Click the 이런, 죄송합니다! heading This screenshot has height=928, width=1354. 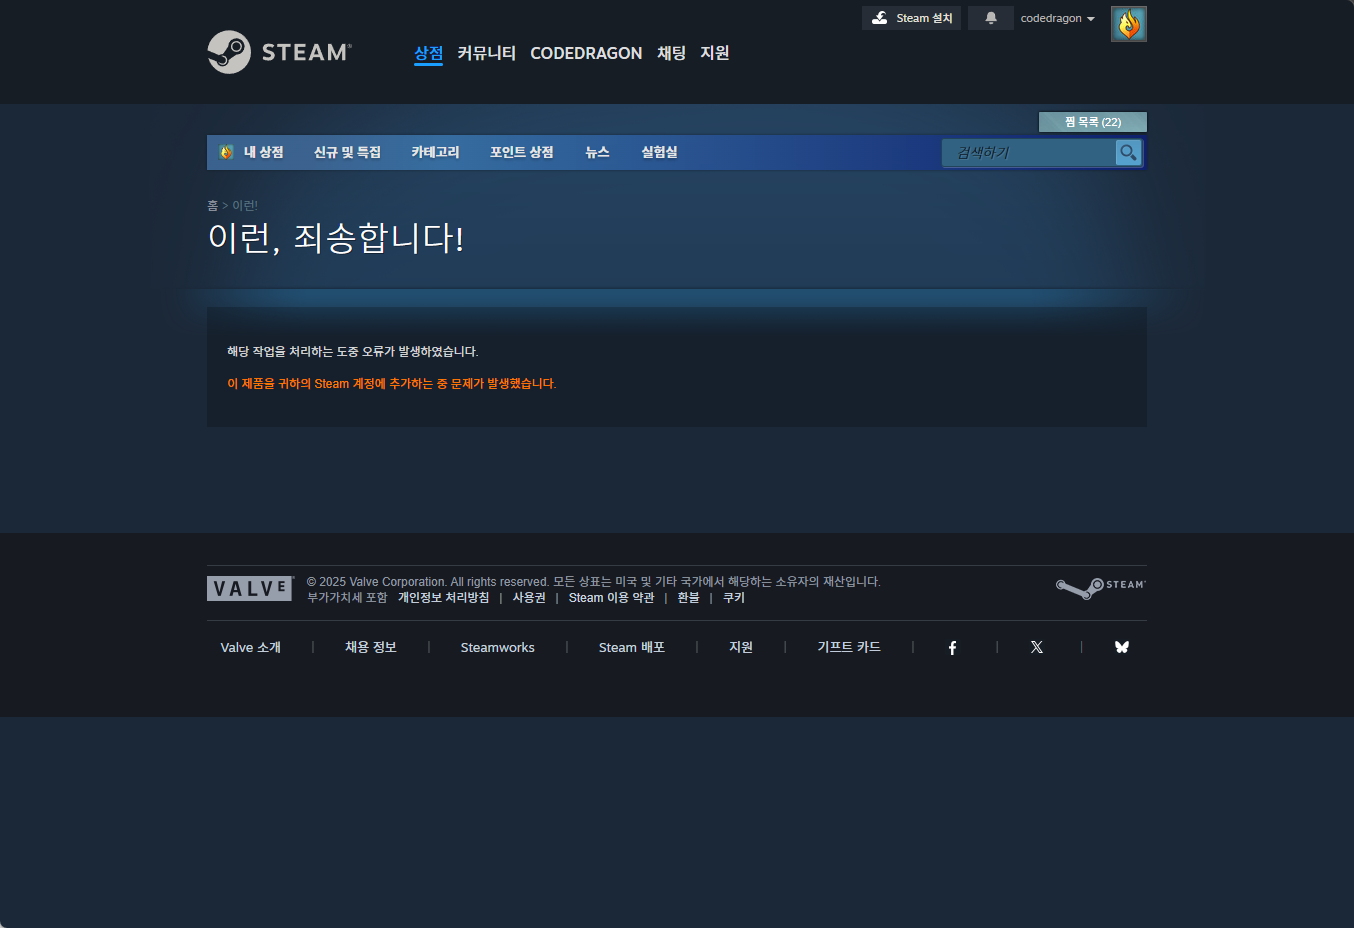[335, 238]
